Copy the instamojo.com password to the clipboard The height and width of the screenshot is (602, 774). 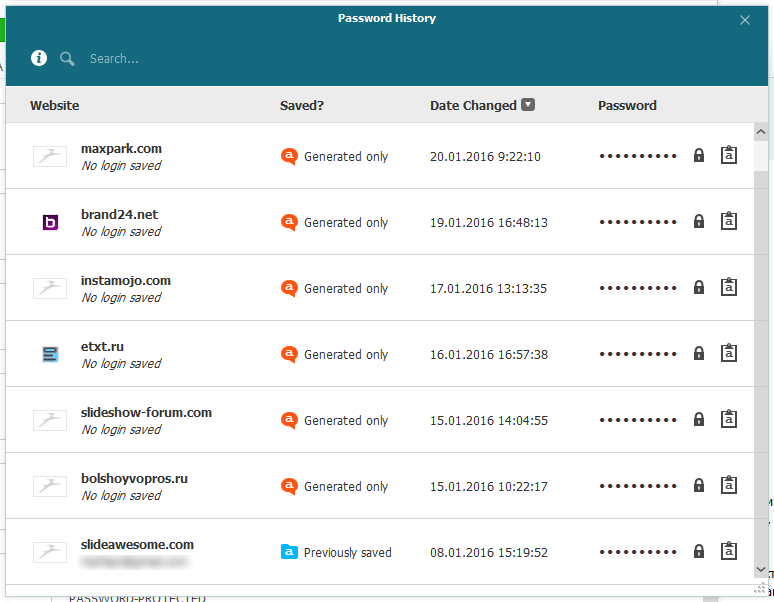(x=729, y=287)
